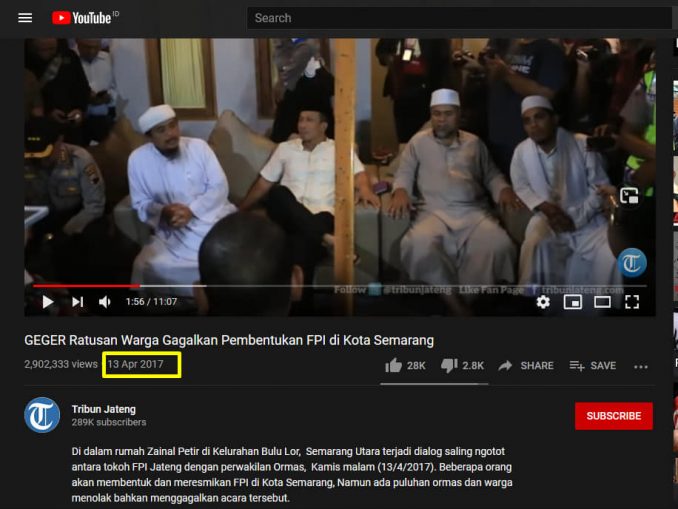Screen dimensions: 678x509
Task: Subscribe to Tribun Jateng
Action: (x=614, y=416)
